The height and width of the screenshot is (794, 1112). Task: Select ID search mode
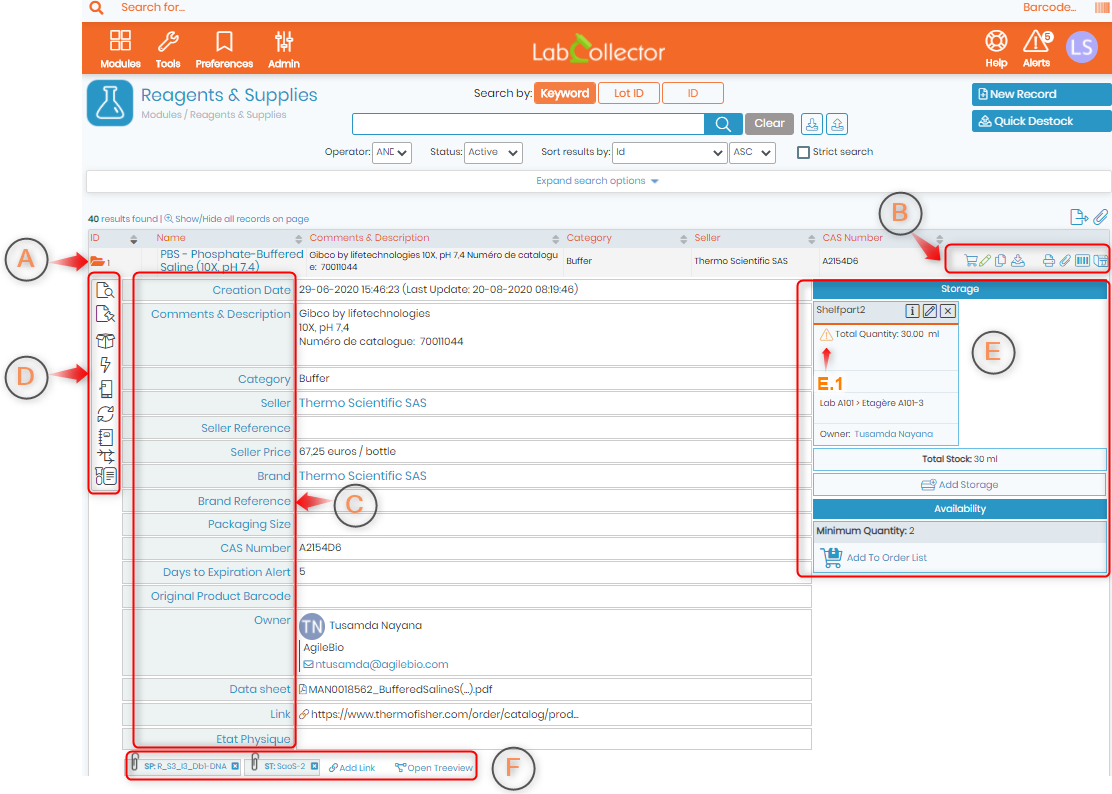click(693, 94)
